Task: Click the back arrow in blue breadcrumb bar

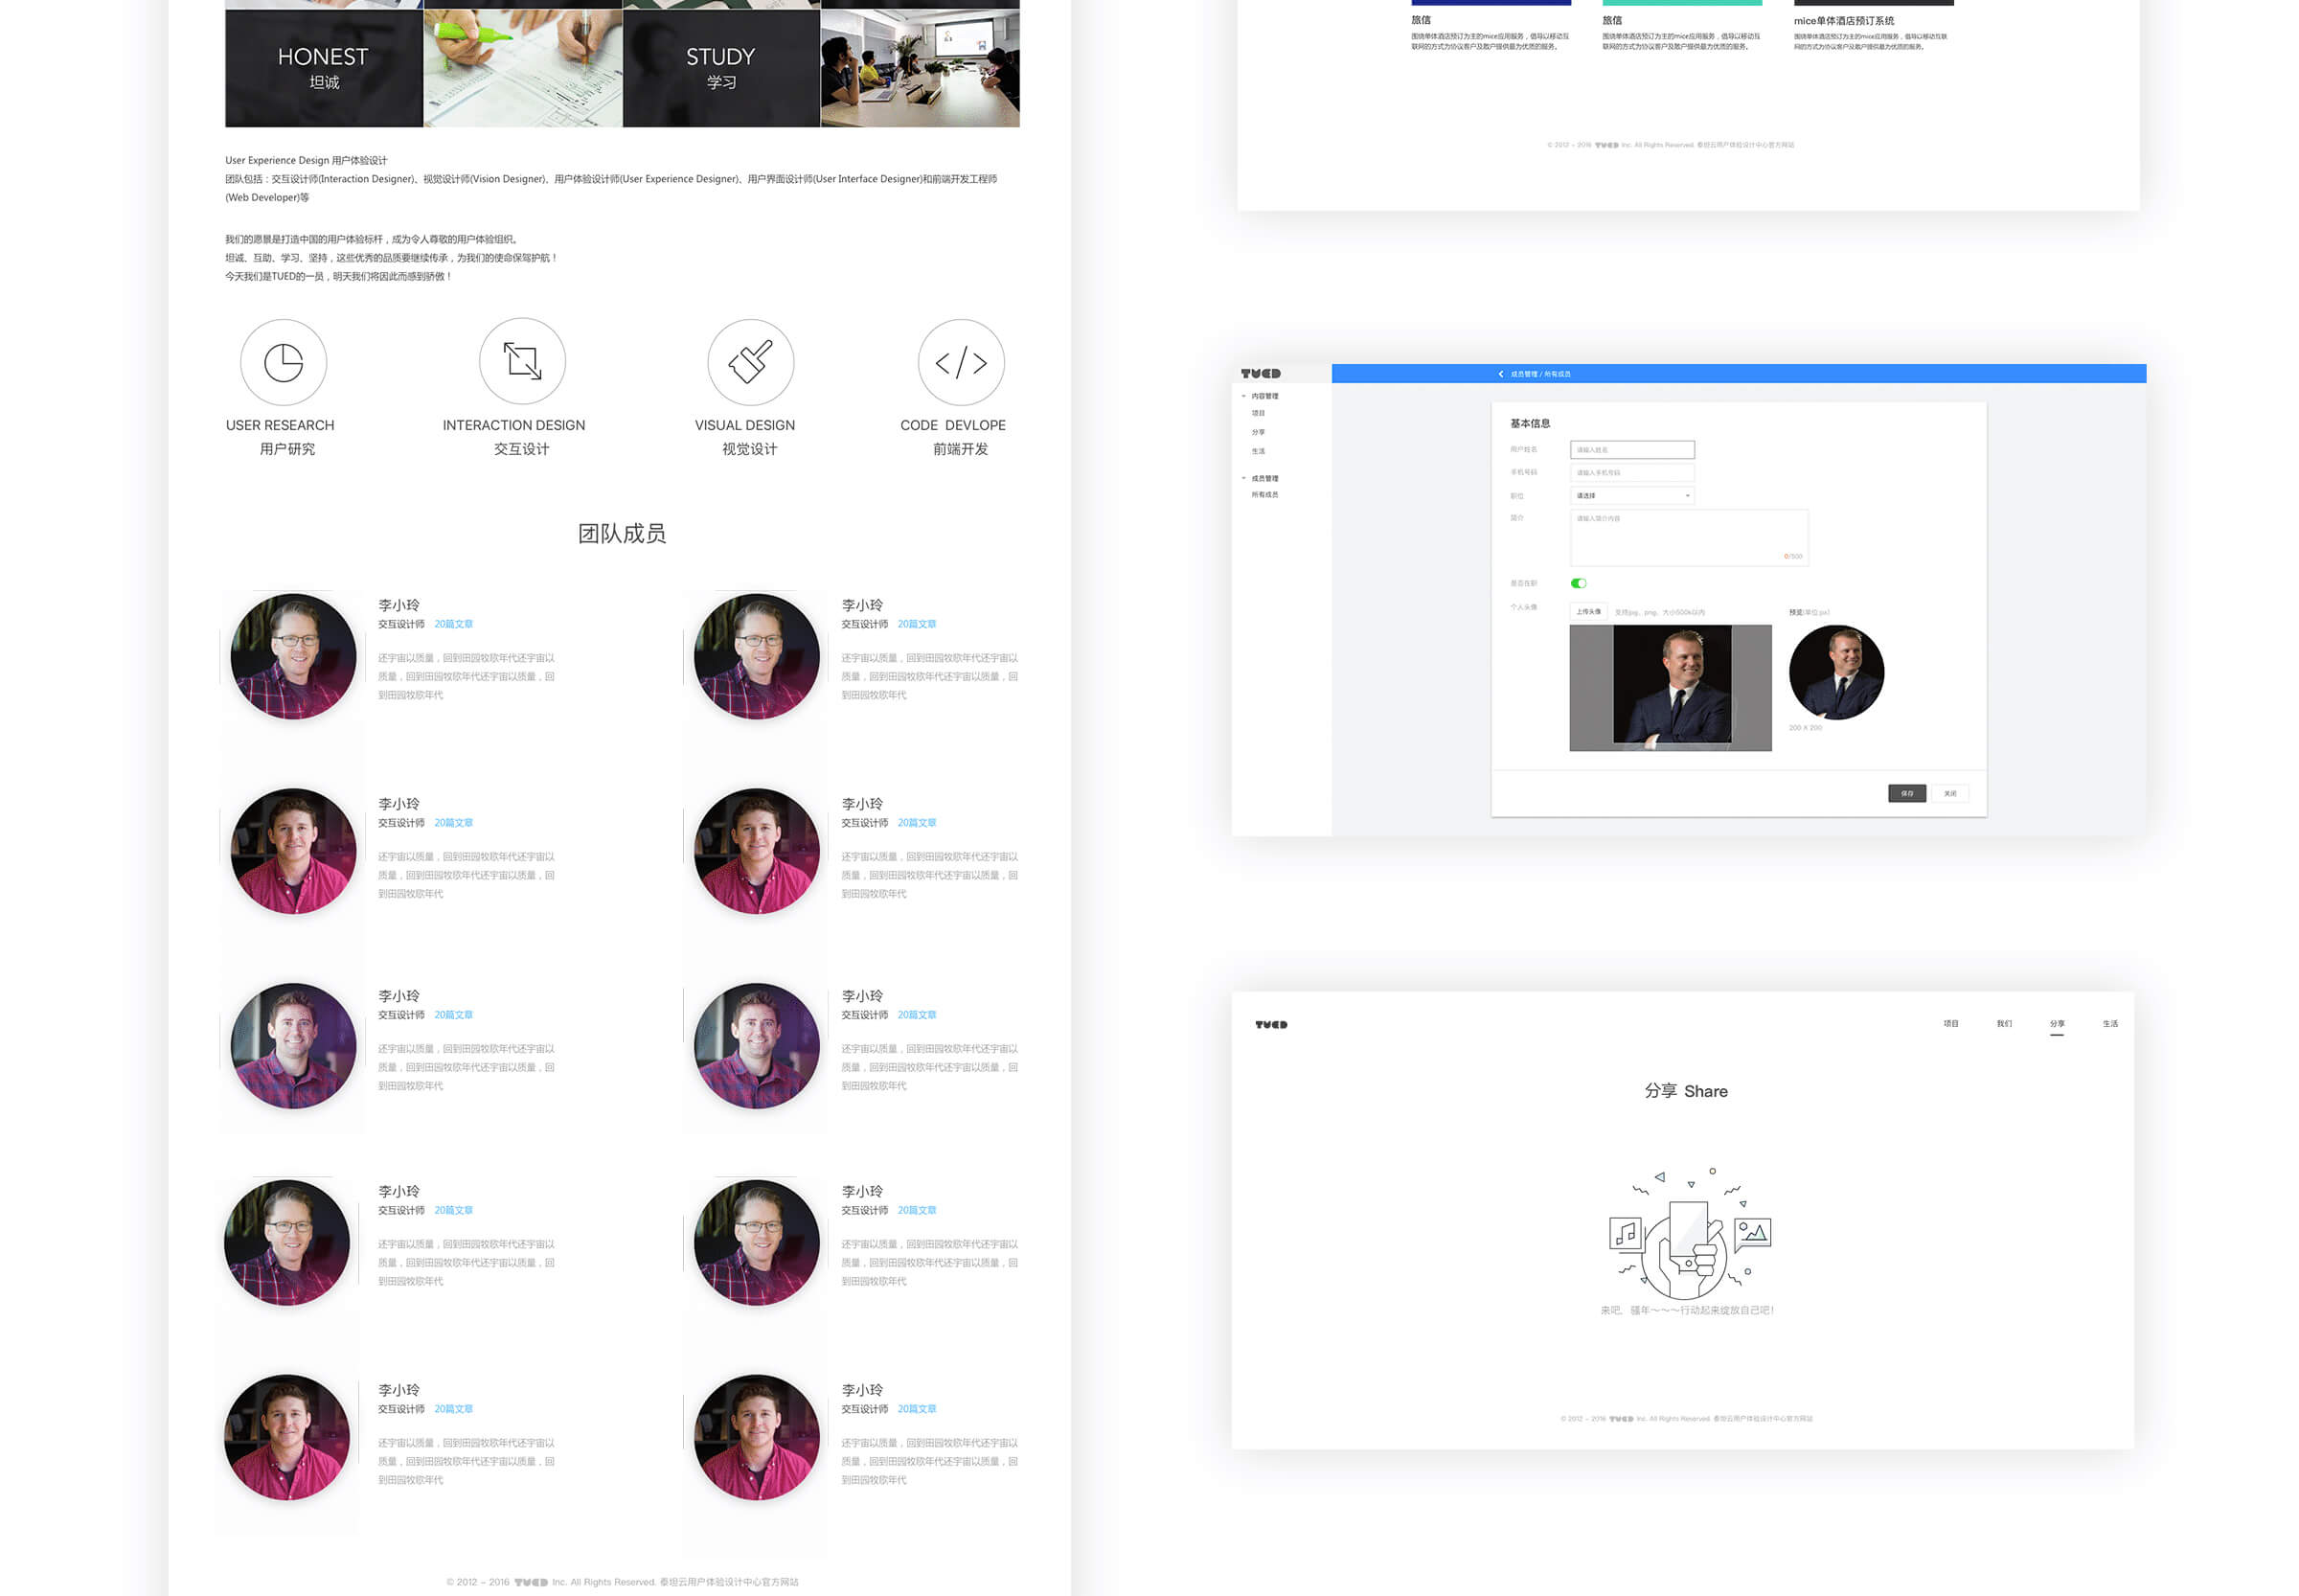Action: (1500, 374)
